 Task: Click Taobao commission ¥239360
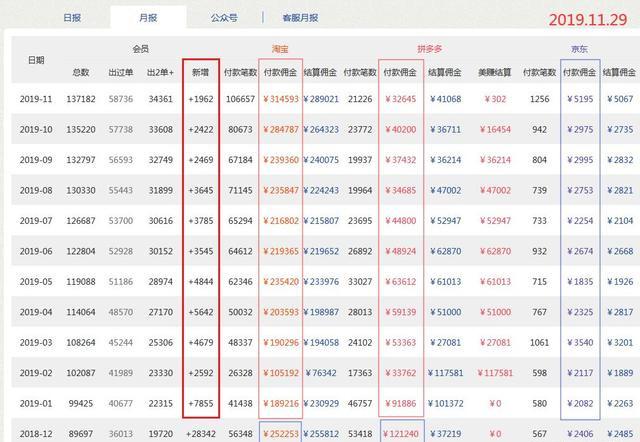point(281,160)
